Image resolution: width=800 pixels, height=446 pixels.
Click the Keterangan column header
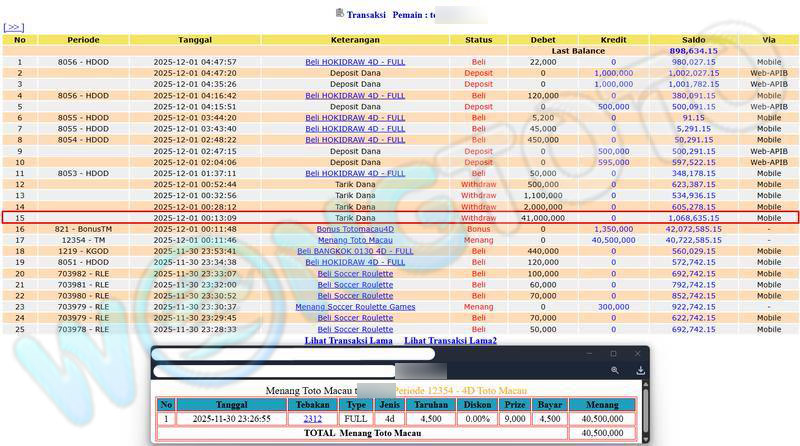pyautogui.click(x=355, y=39)
